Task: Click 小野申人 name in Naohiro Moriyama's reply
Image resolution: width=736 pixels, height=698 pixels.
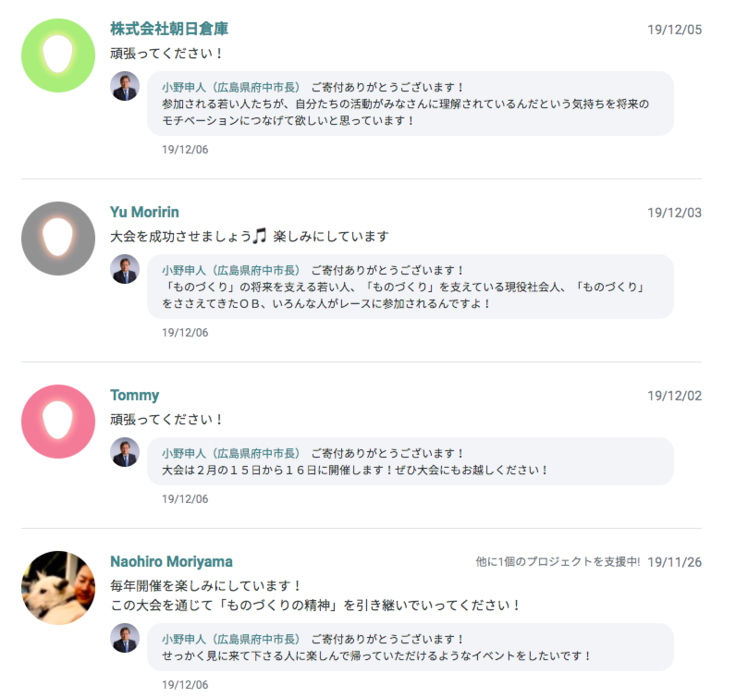Action: (230, 638)
